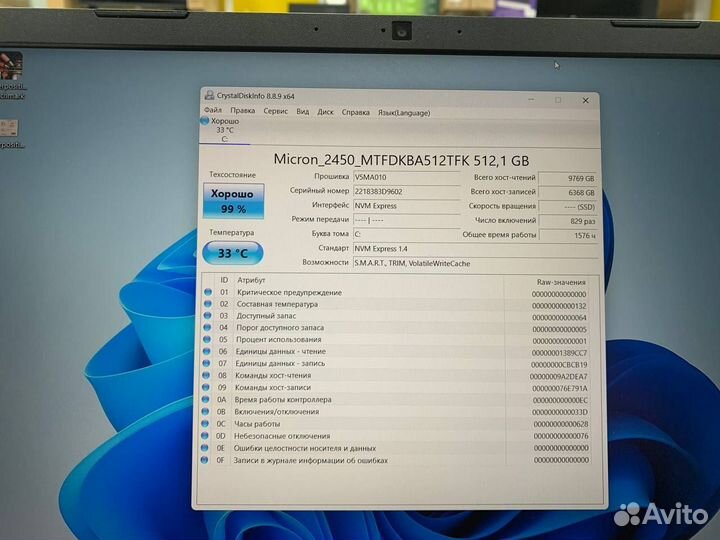Open the Файл menu

(x=213, y=112)
